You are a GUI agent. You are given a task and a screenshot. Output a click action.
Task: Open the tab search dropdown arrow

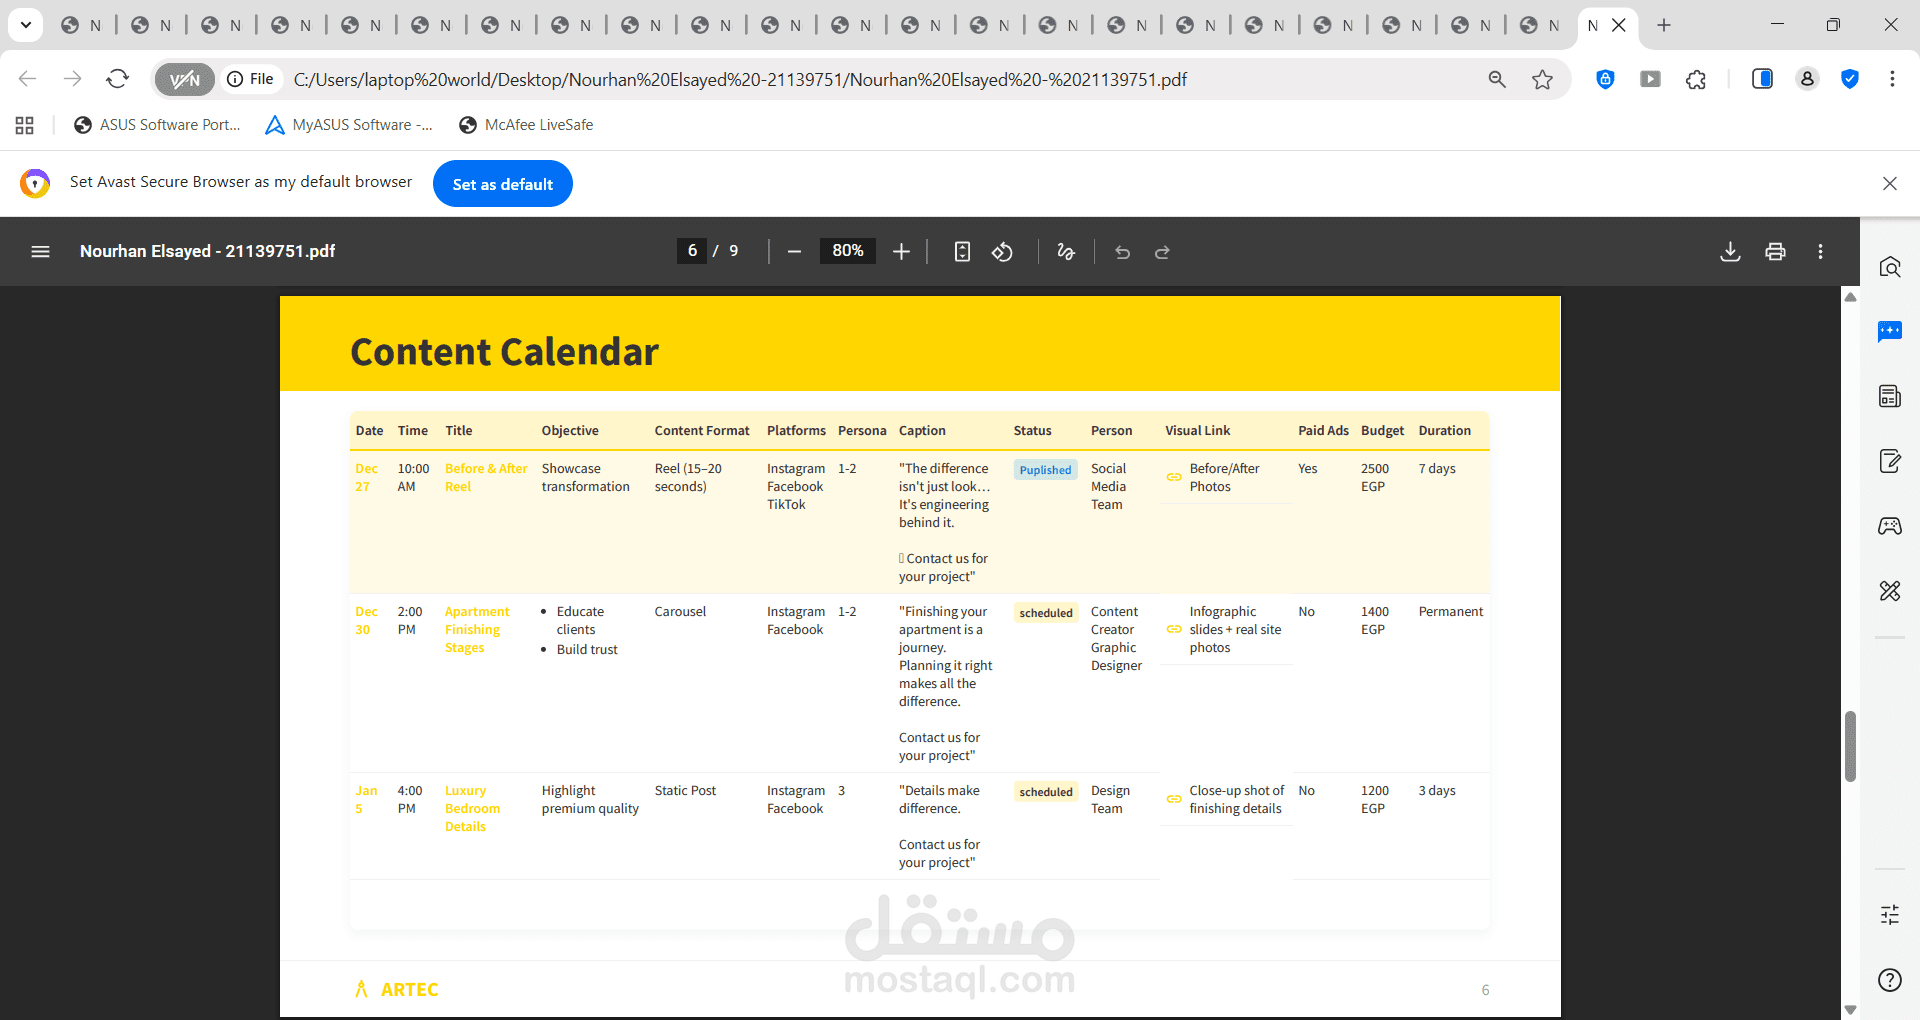pos(26,25)
